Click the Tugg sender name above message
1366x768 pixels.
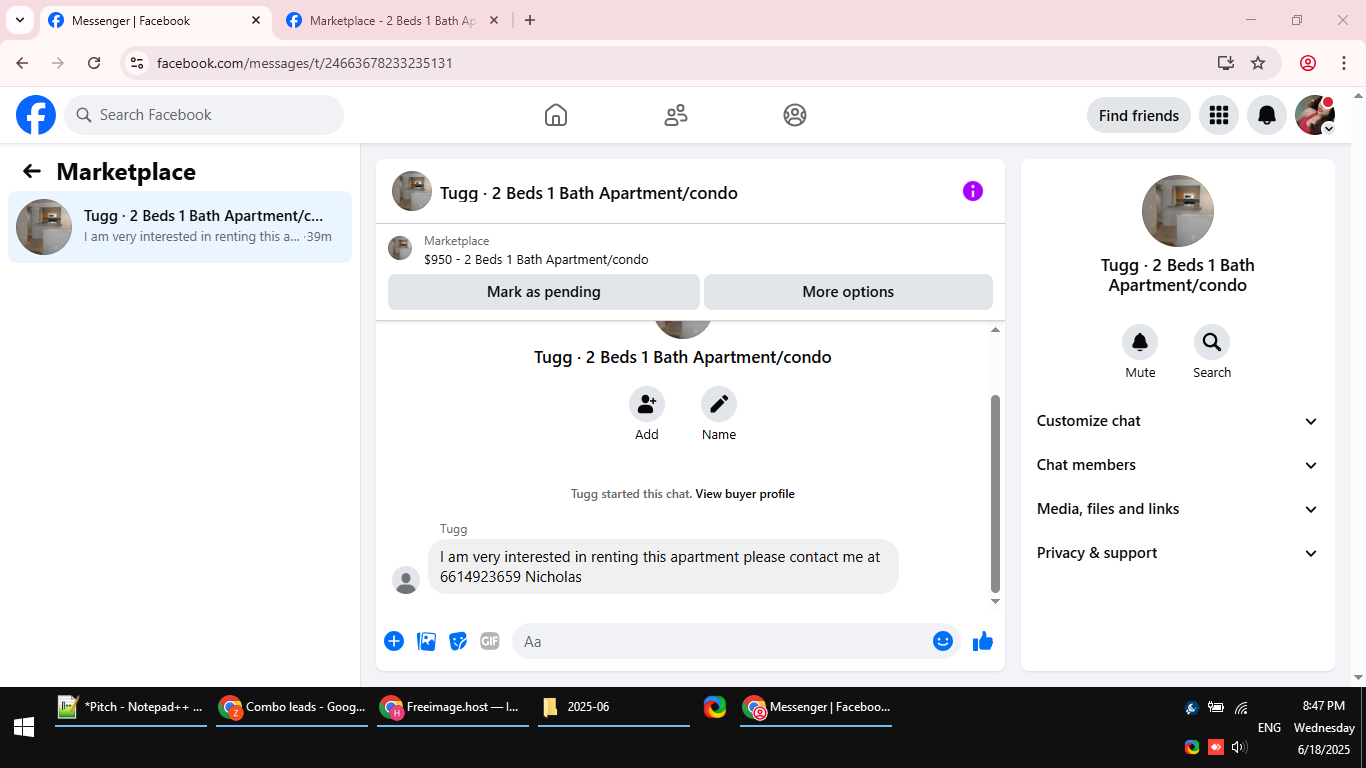(453, 529)
